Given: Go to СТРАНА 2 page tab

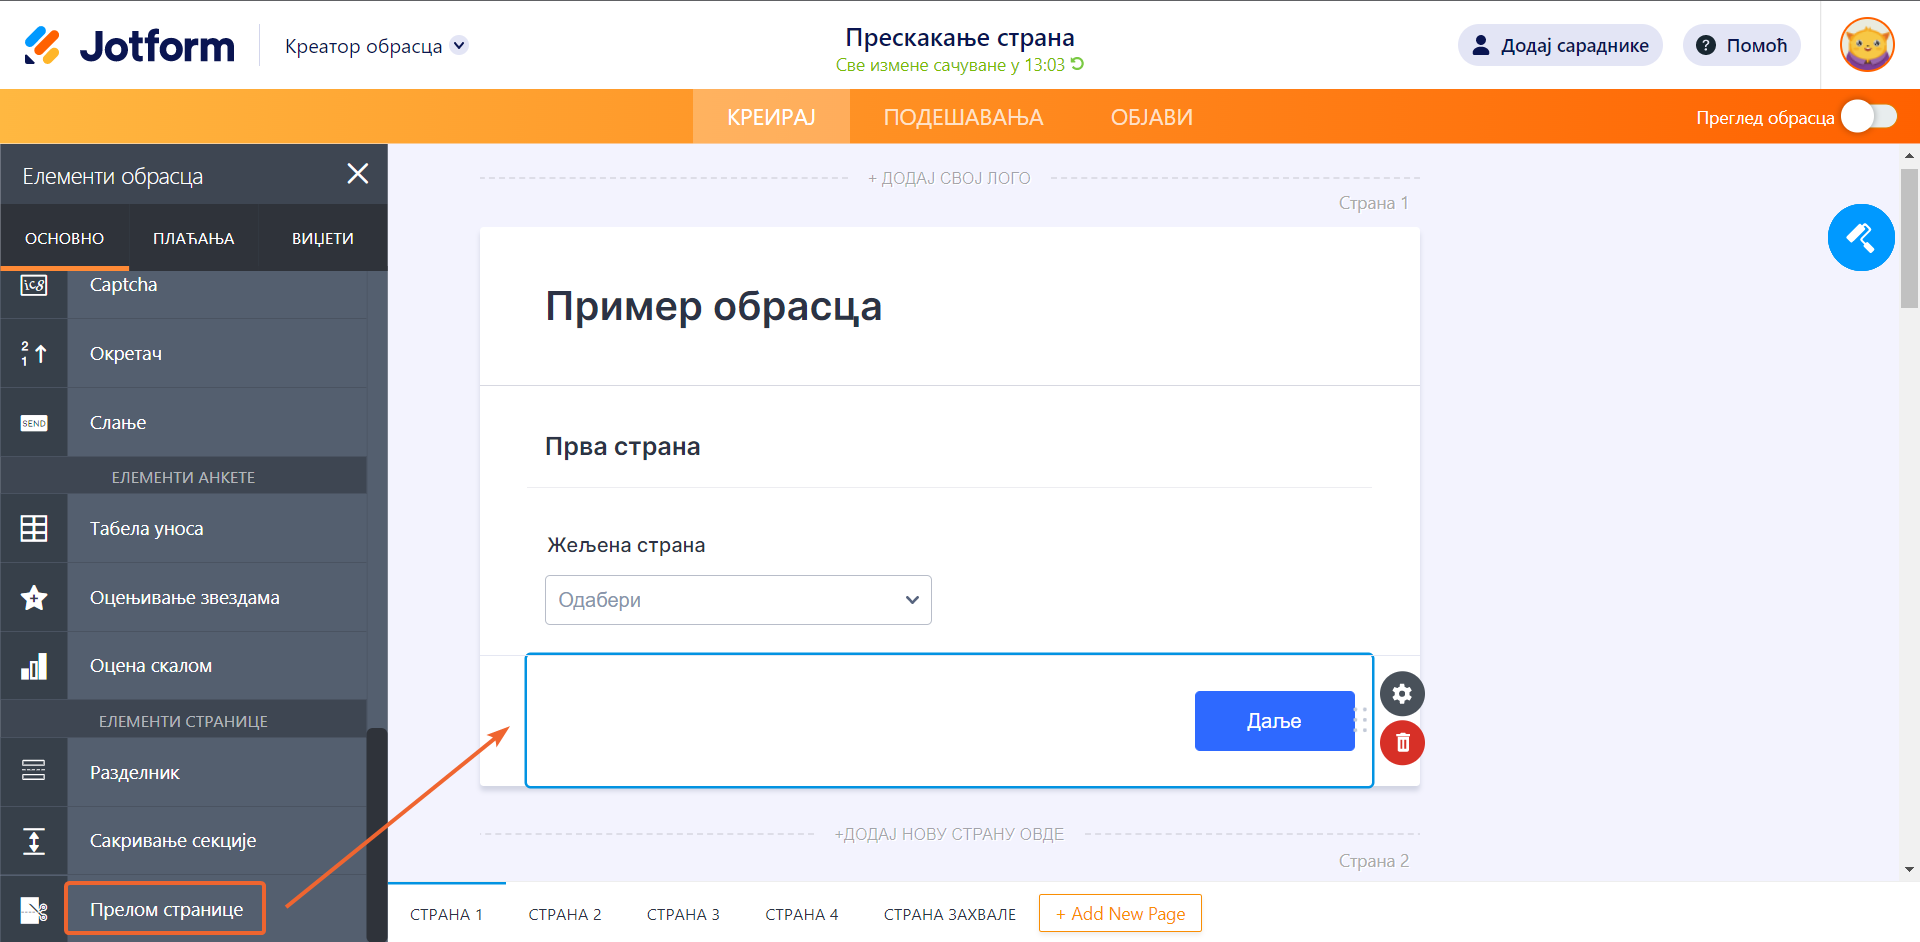Looking at the screenshot, I should [x=565, y=914].
